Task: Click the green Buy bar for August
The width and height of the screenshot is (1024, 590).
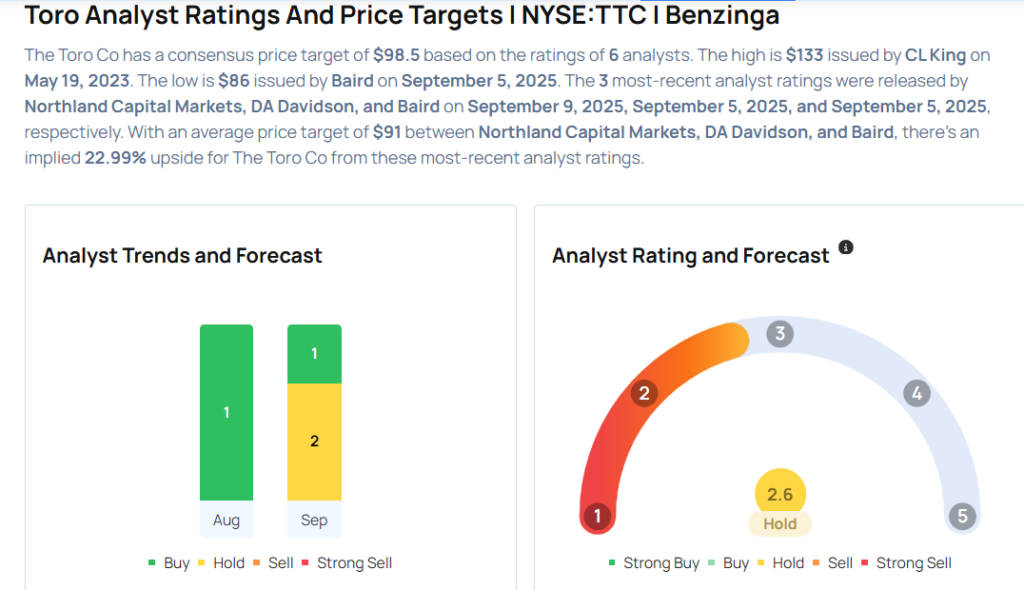Action: [226, 412]
